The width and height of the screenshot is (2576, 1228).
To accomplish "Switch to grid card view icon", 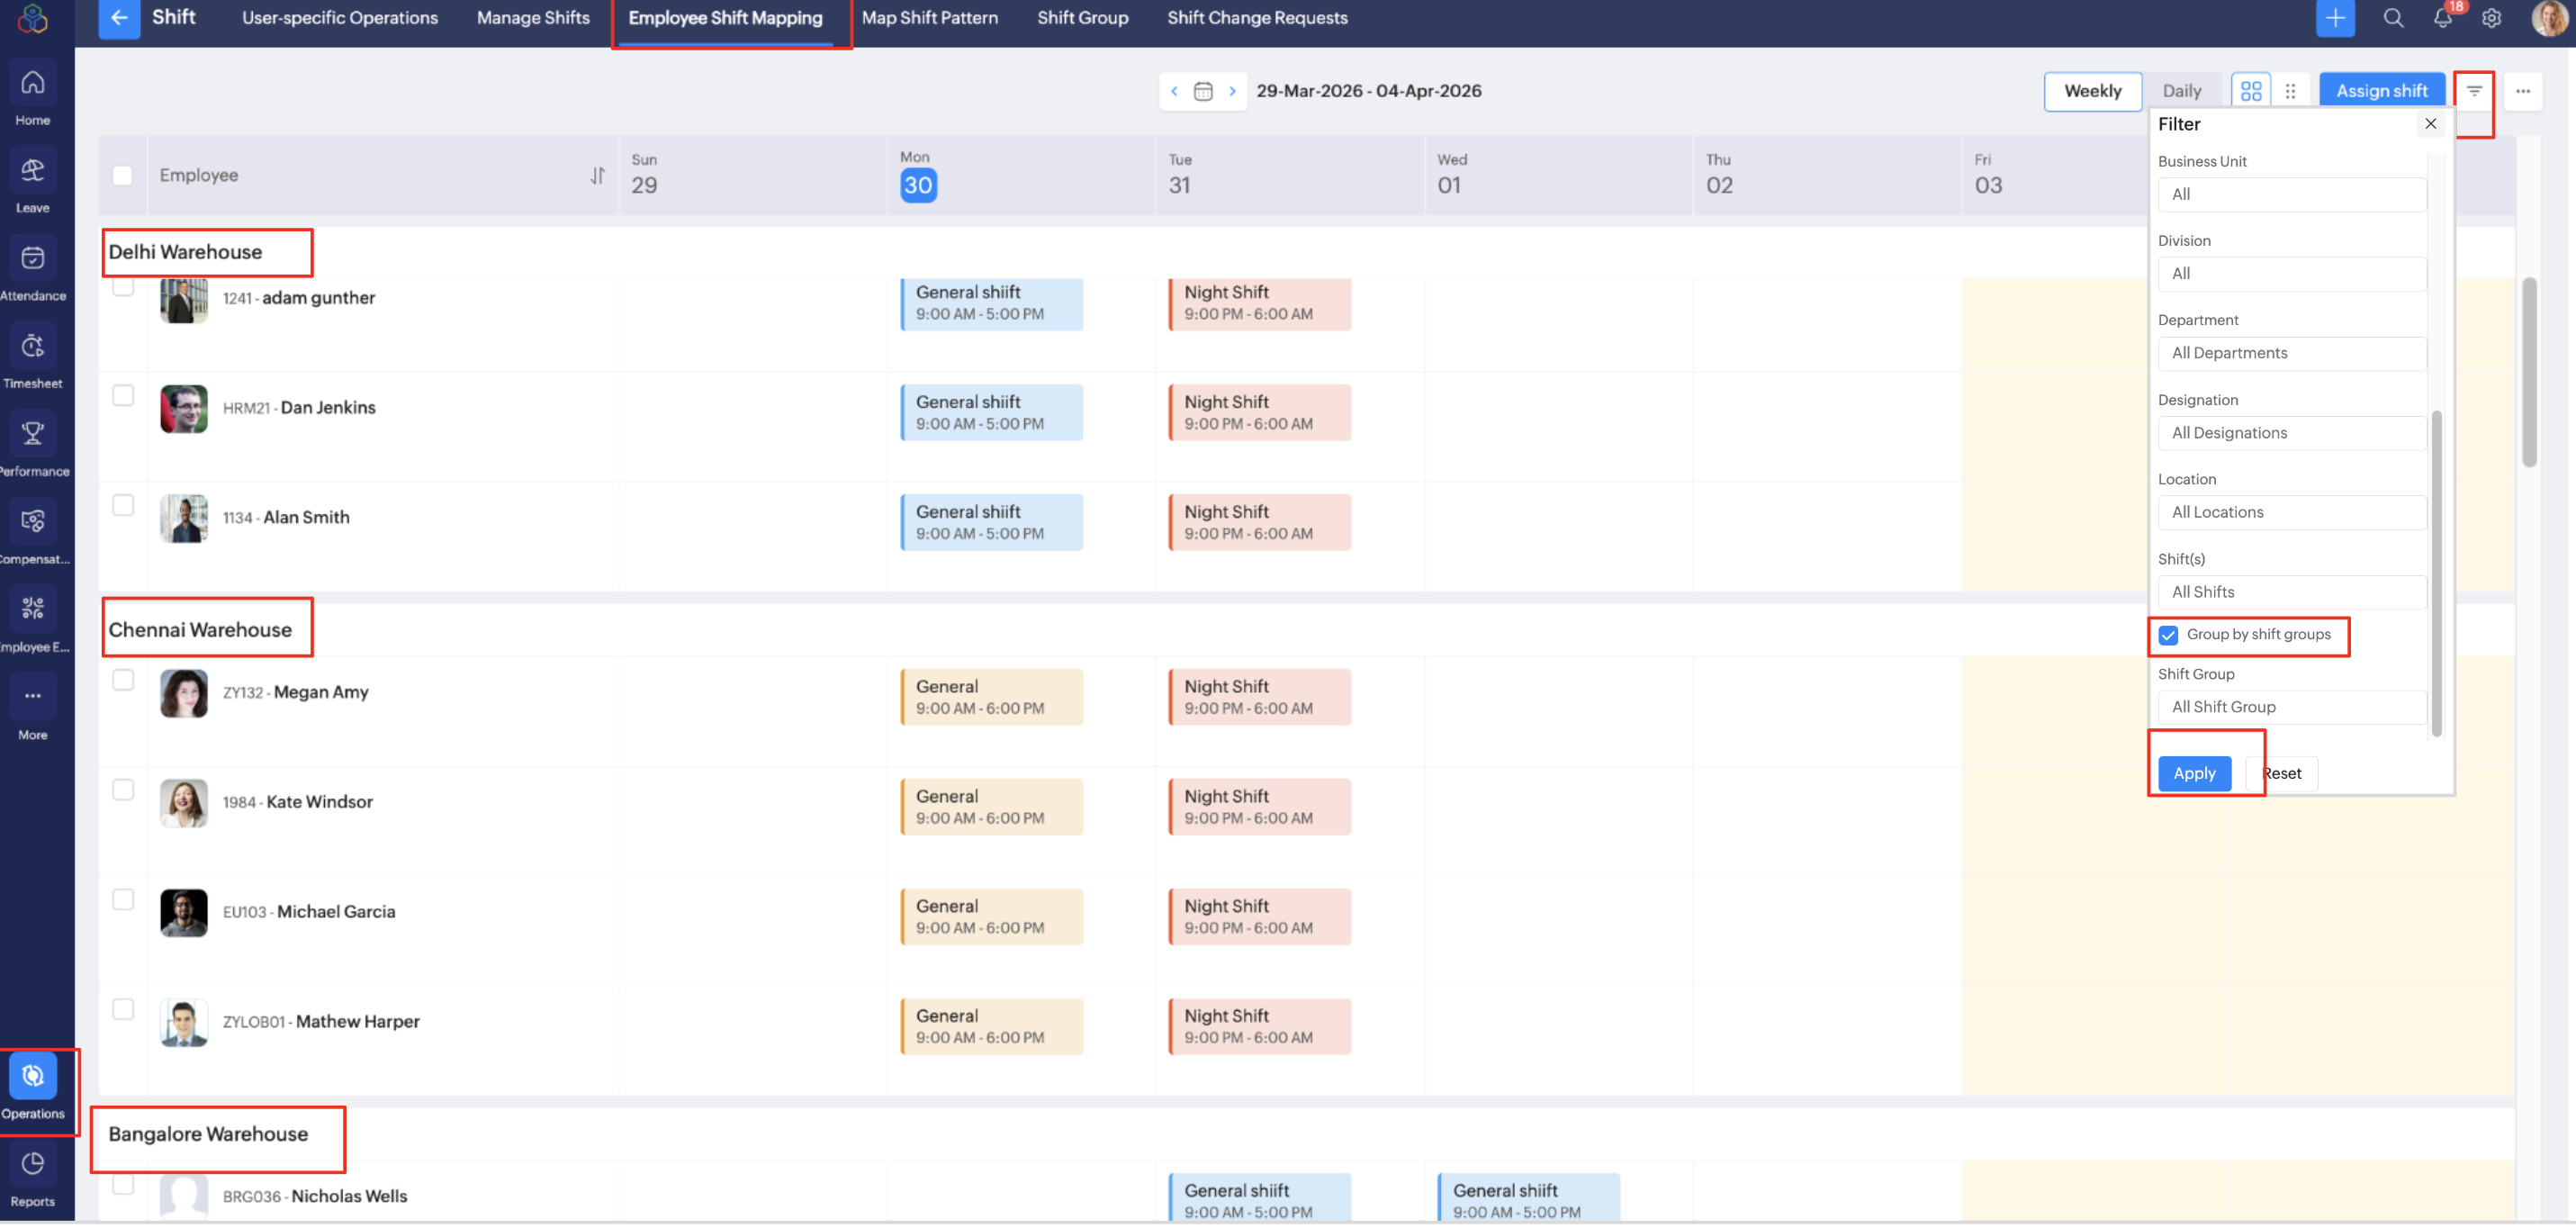I will 2250,91.
